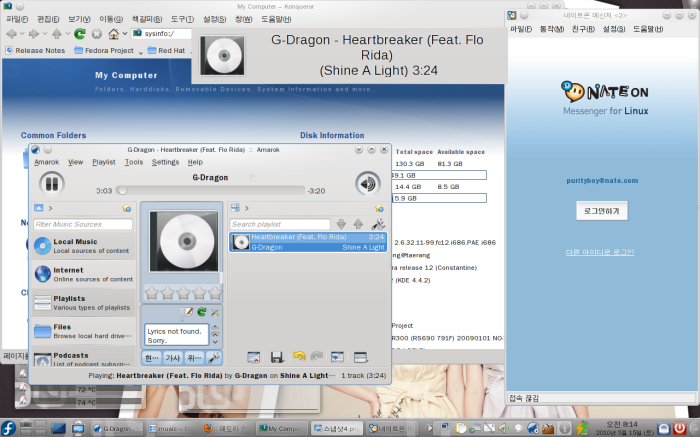This screenshot has width=700, height=437.
Task: Open the Tools menu in Amarok
Action: pyautogui.click(x=134, y=162)
